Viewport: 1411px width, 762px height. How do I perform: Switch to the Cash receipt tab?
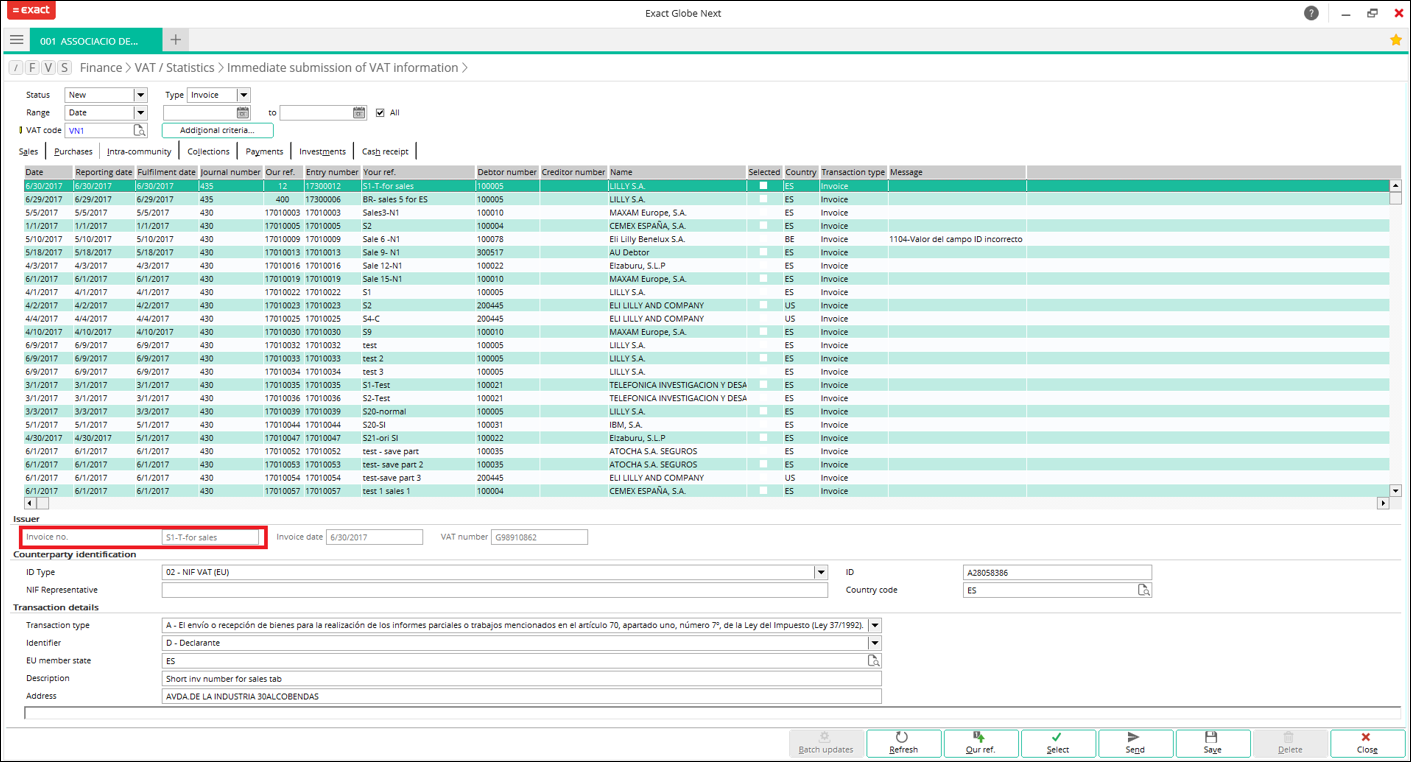385,152
